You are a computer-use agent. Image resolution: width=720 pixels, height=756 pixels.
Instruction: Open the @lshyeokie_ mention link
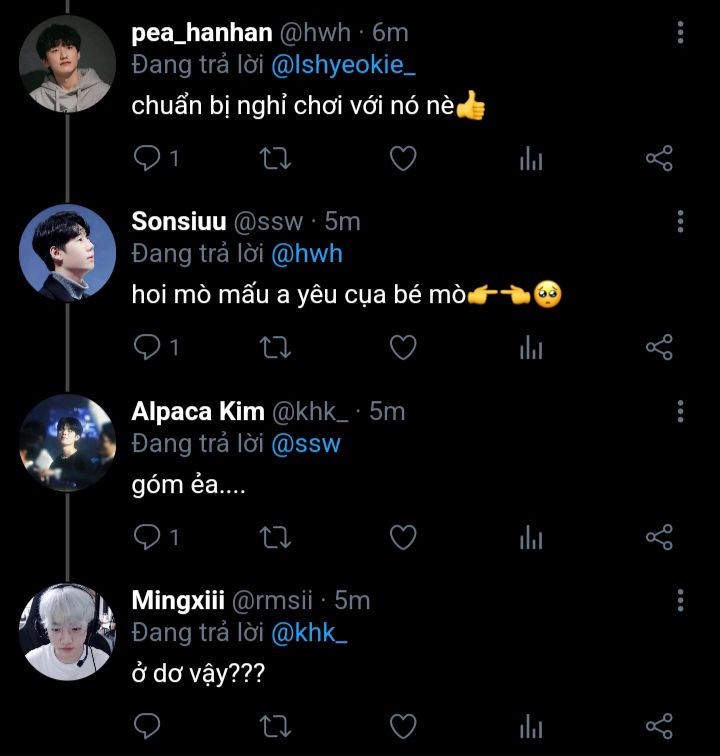(x=341, y=65)
